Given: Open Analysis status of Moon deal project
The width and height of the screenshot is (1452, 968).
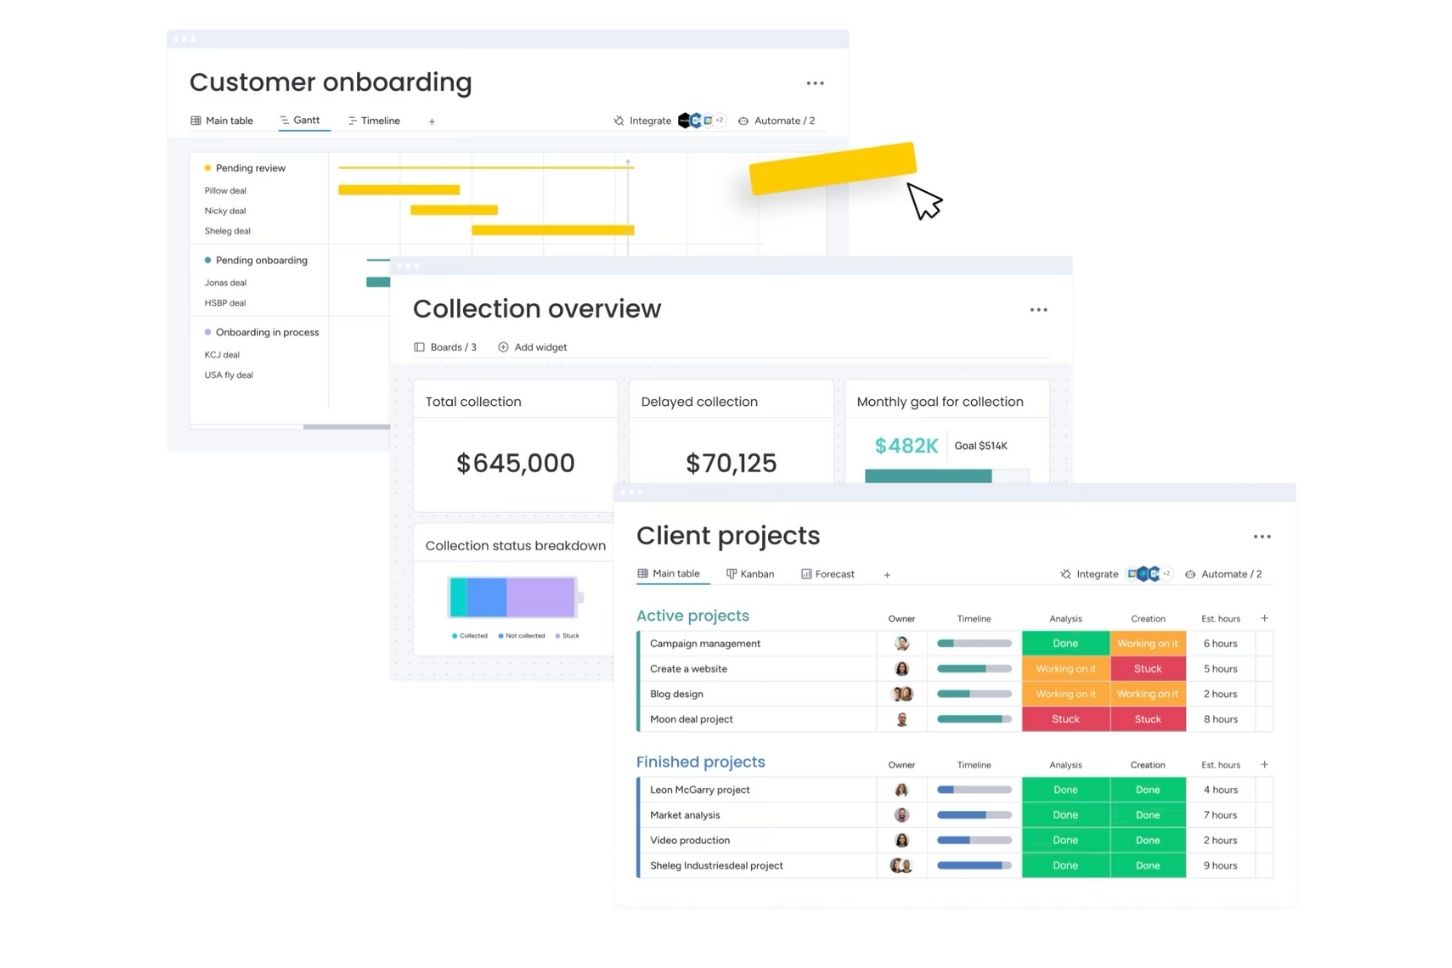Looking at the screenshot, I should (1065, 720).
